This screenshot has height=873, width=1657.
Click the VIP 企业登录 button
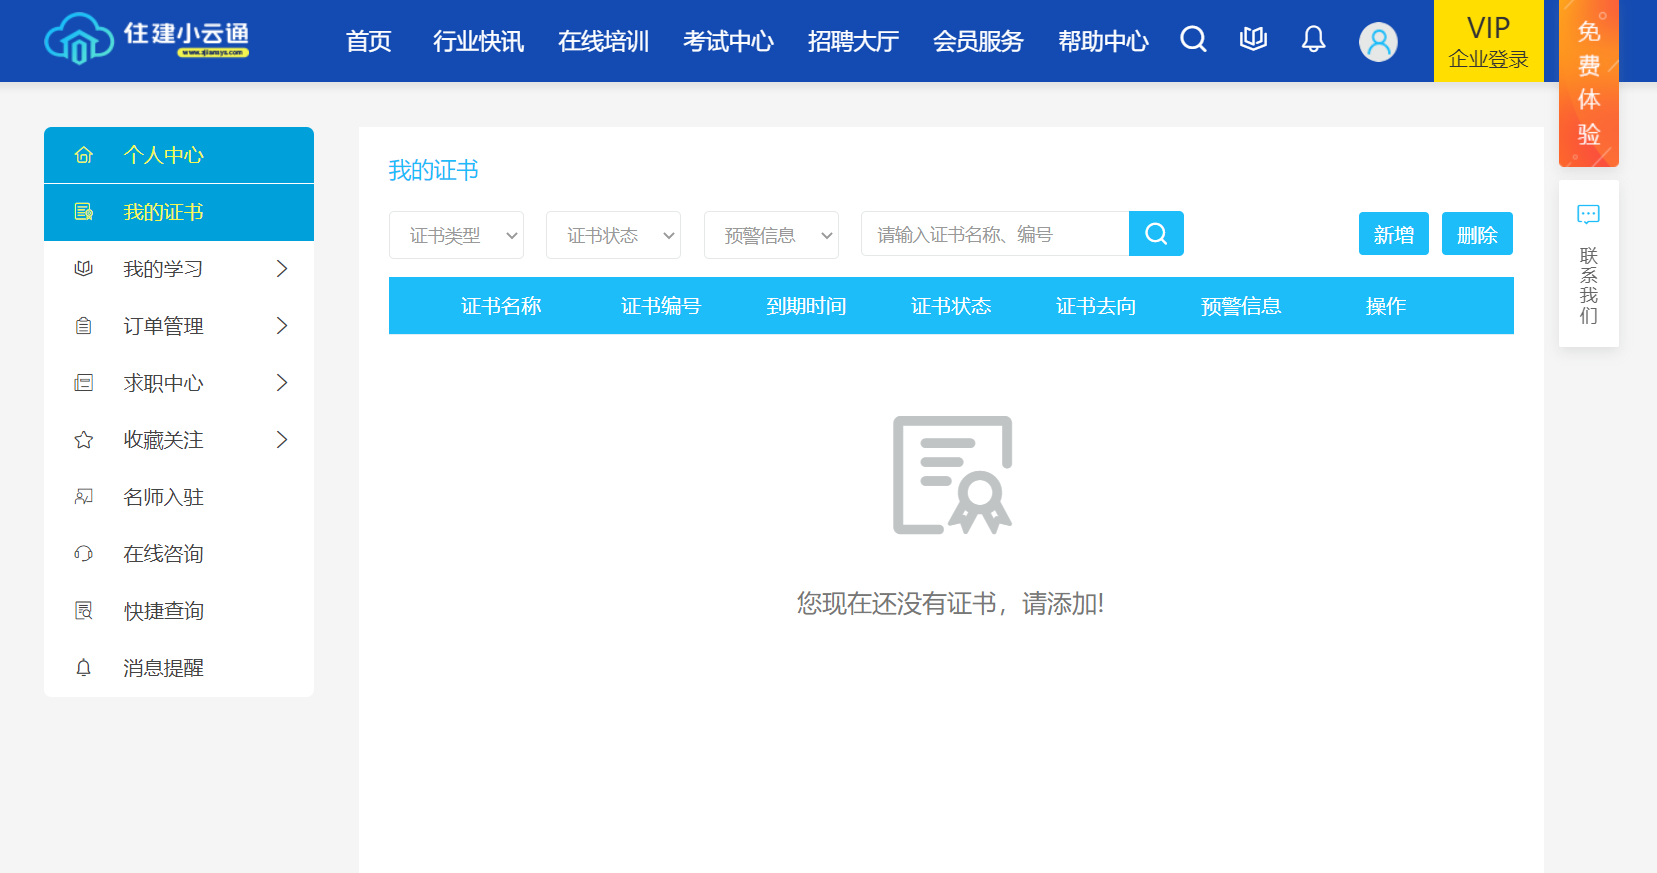(x=1488, y=41)
